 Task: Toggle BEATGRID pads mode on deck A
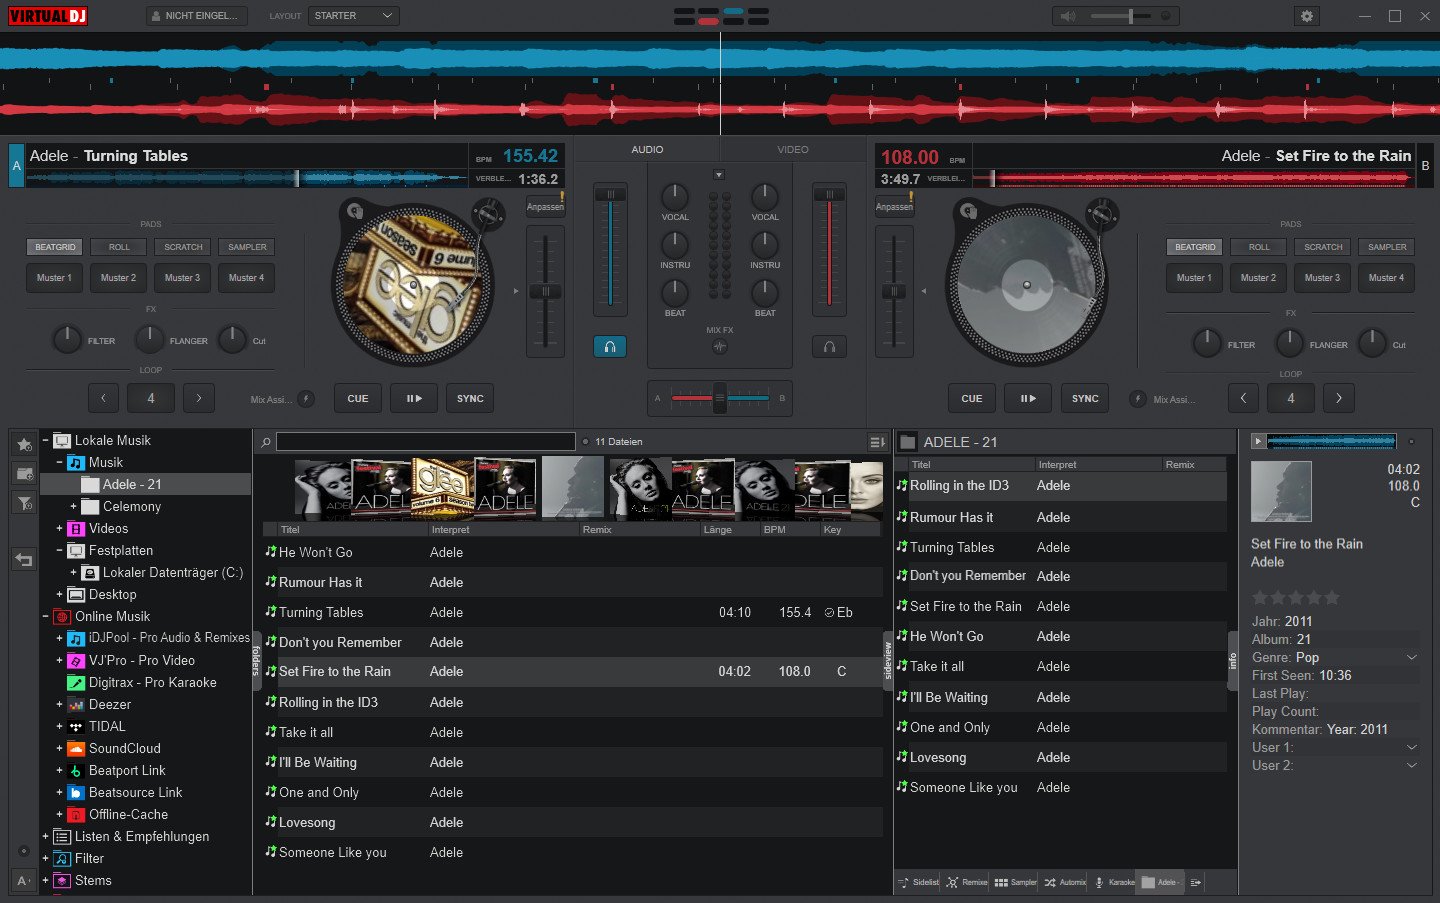point(55,247)
